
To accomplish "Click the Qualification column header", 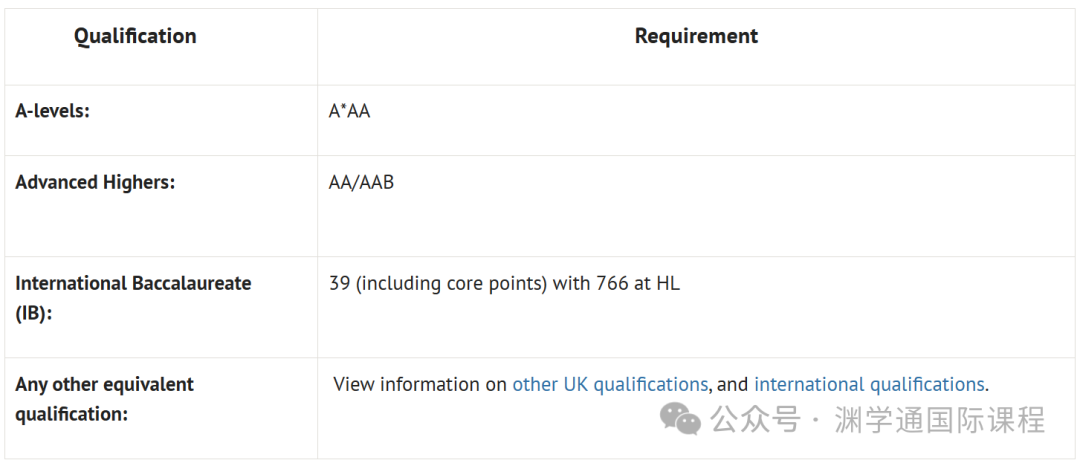I will point(135,36).
